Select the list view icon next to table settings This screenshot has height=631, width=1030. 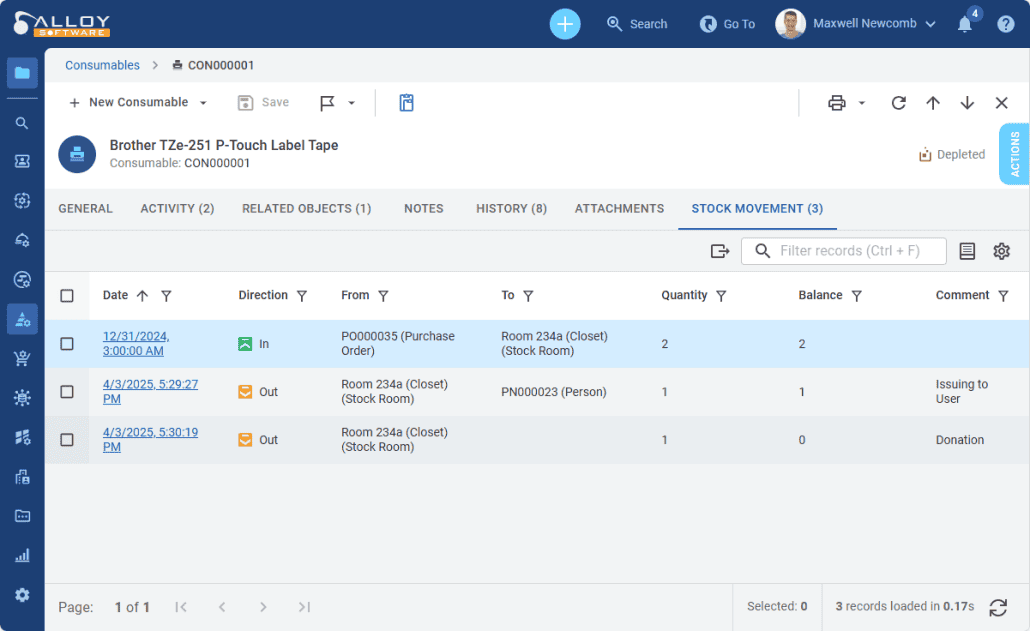coord(966,251)
